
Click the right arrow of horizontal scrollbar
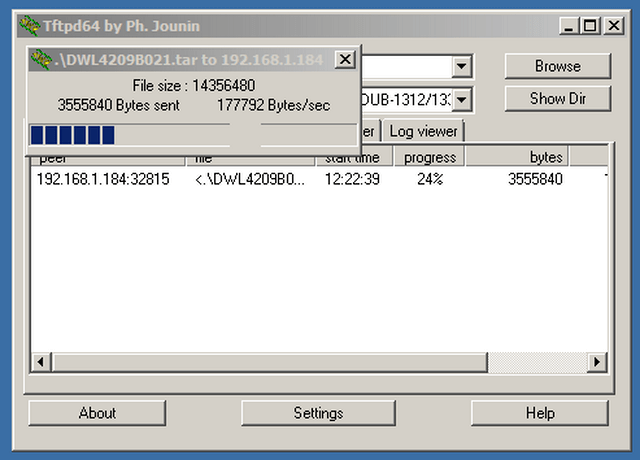point(597,362)
